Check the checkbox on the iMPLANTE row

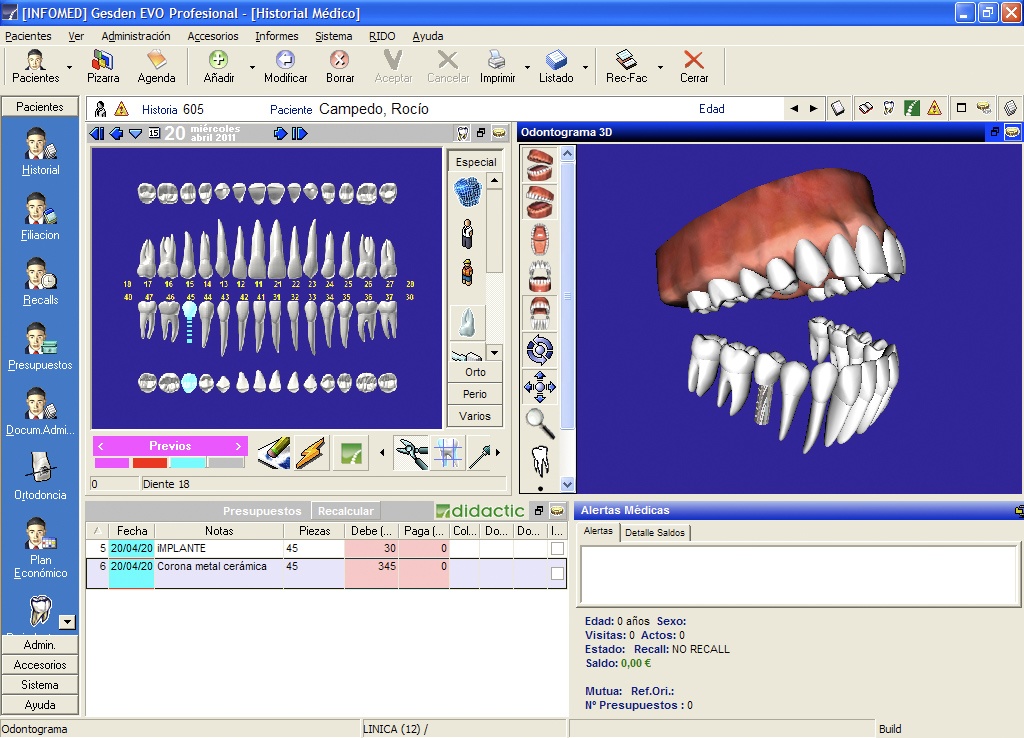pyautogui.click(x=558, y=548)
